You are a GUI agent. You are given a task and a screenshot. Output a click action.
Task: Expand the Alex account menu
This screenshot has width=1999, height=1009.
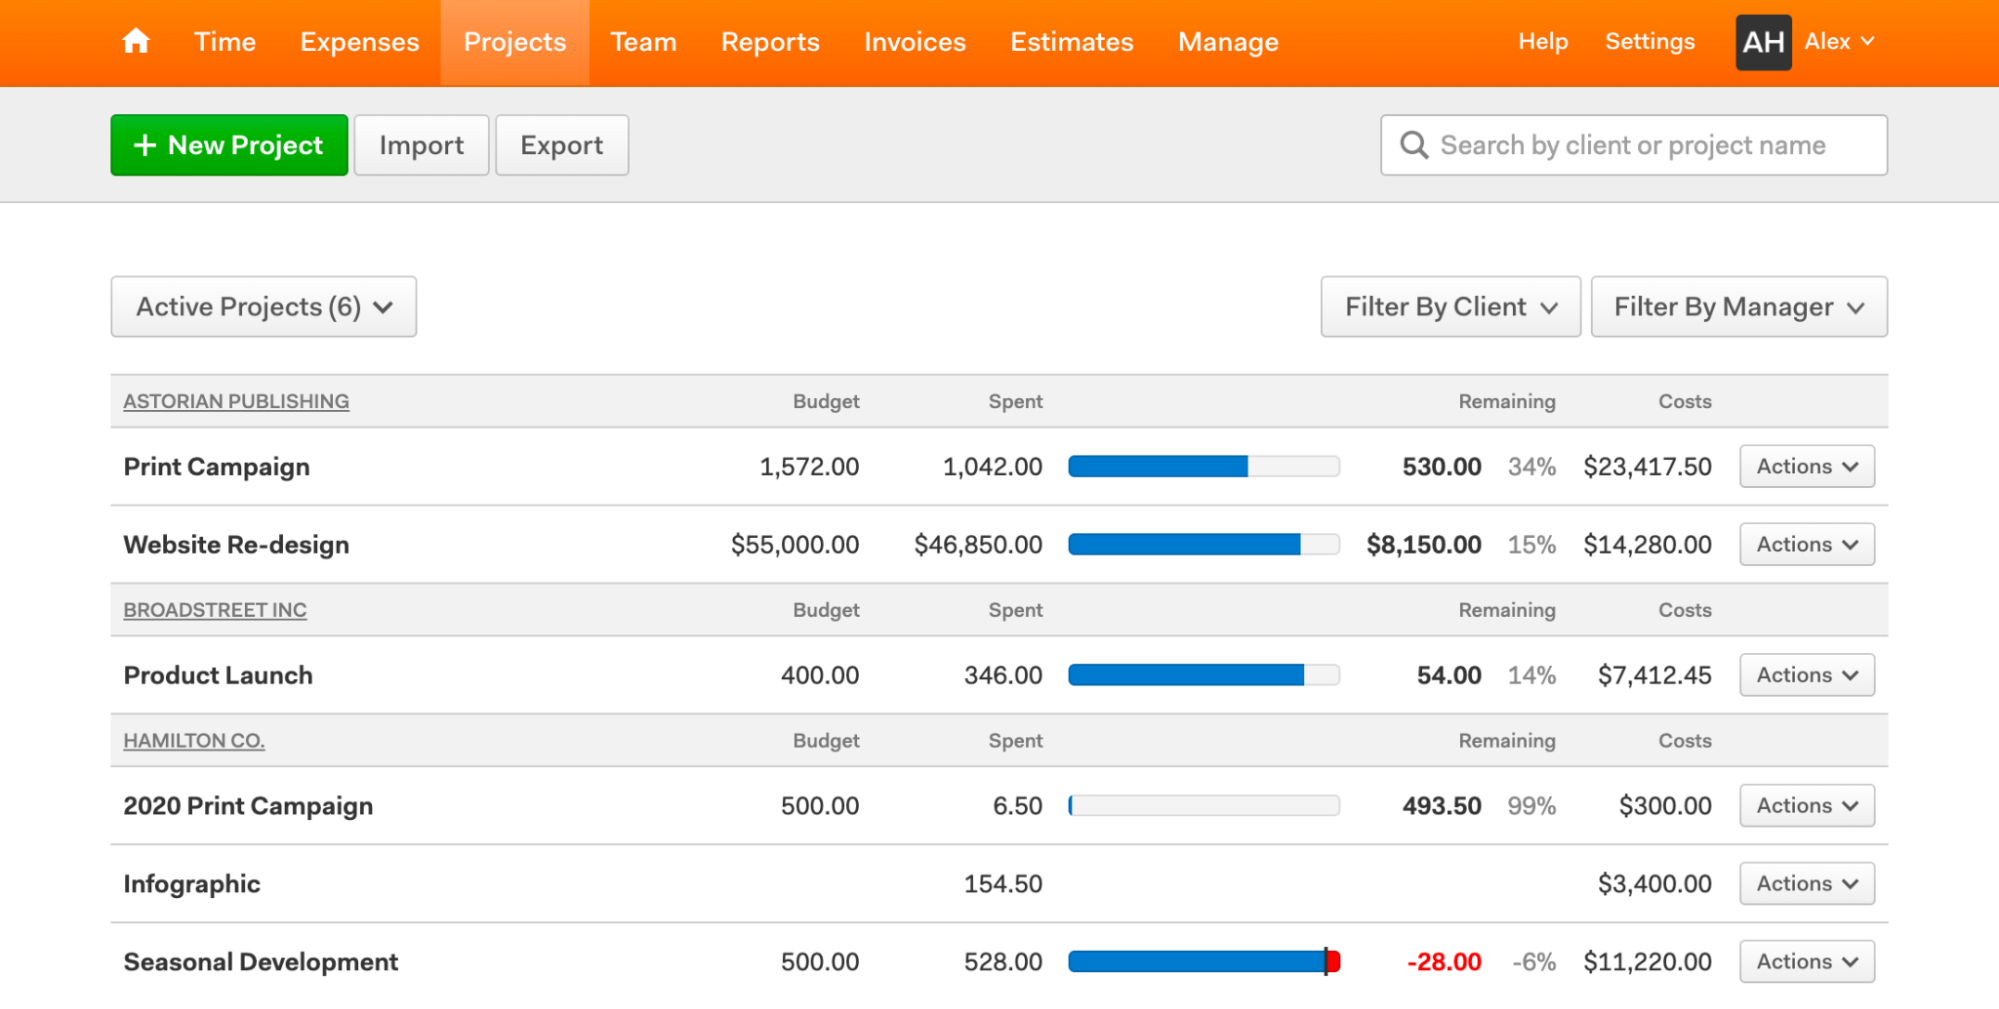tap(1839, 41)
